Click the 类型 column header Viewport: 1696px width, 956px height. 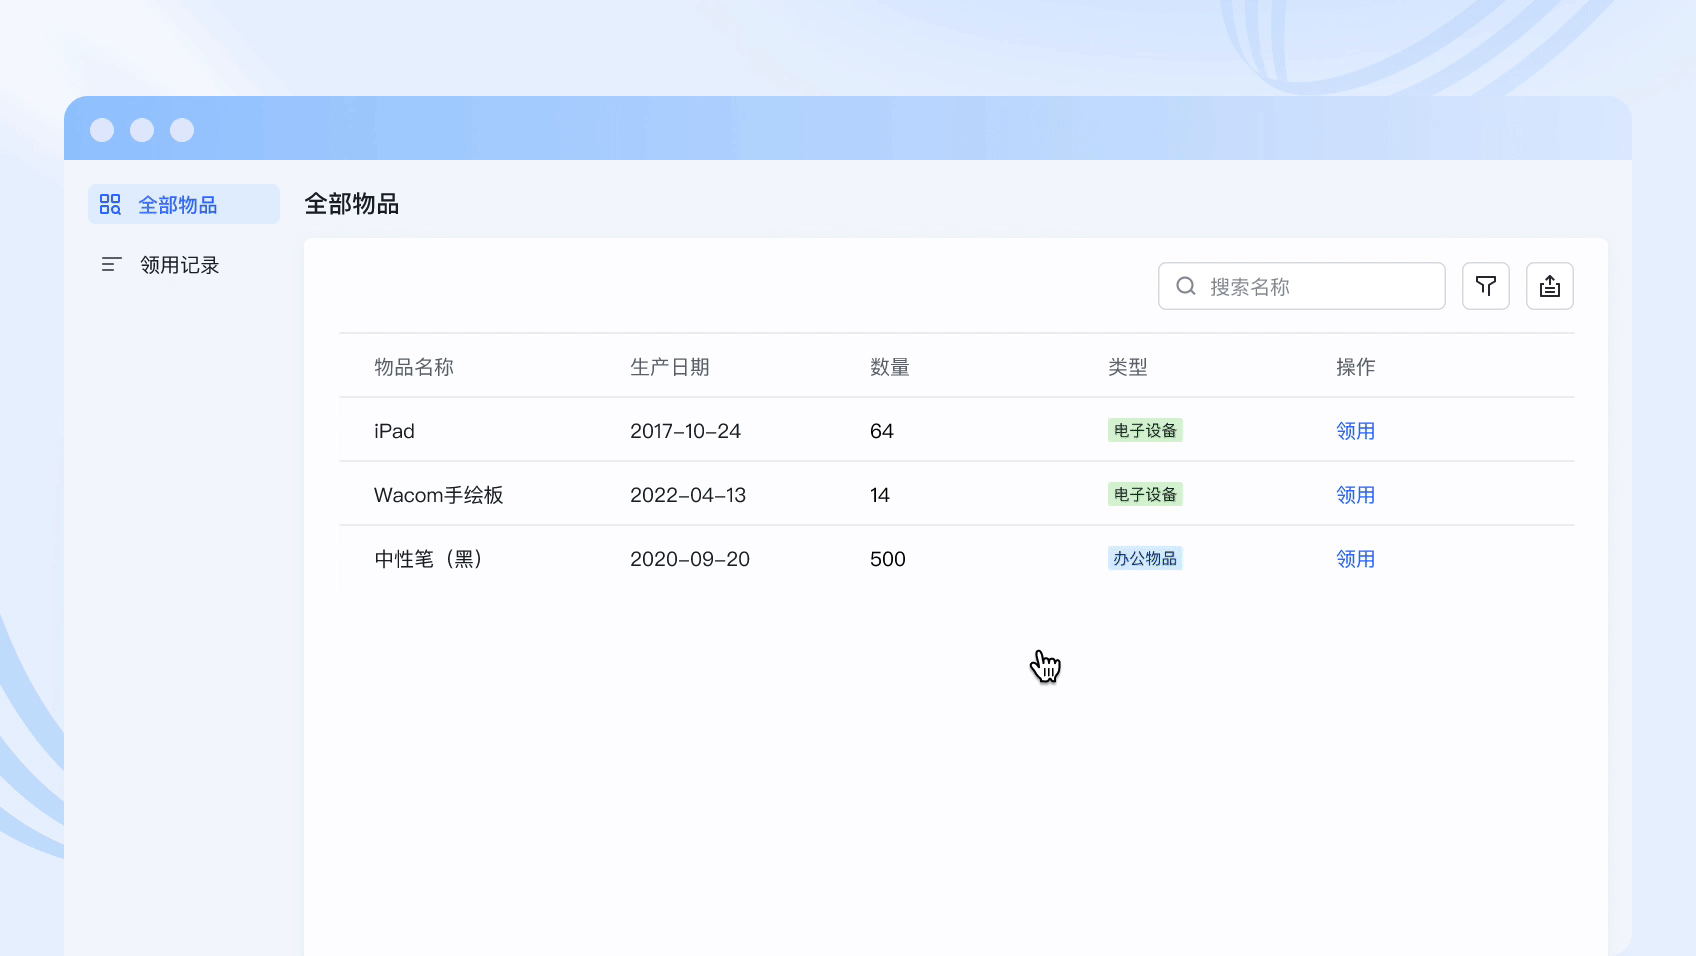coord(1128,367)
